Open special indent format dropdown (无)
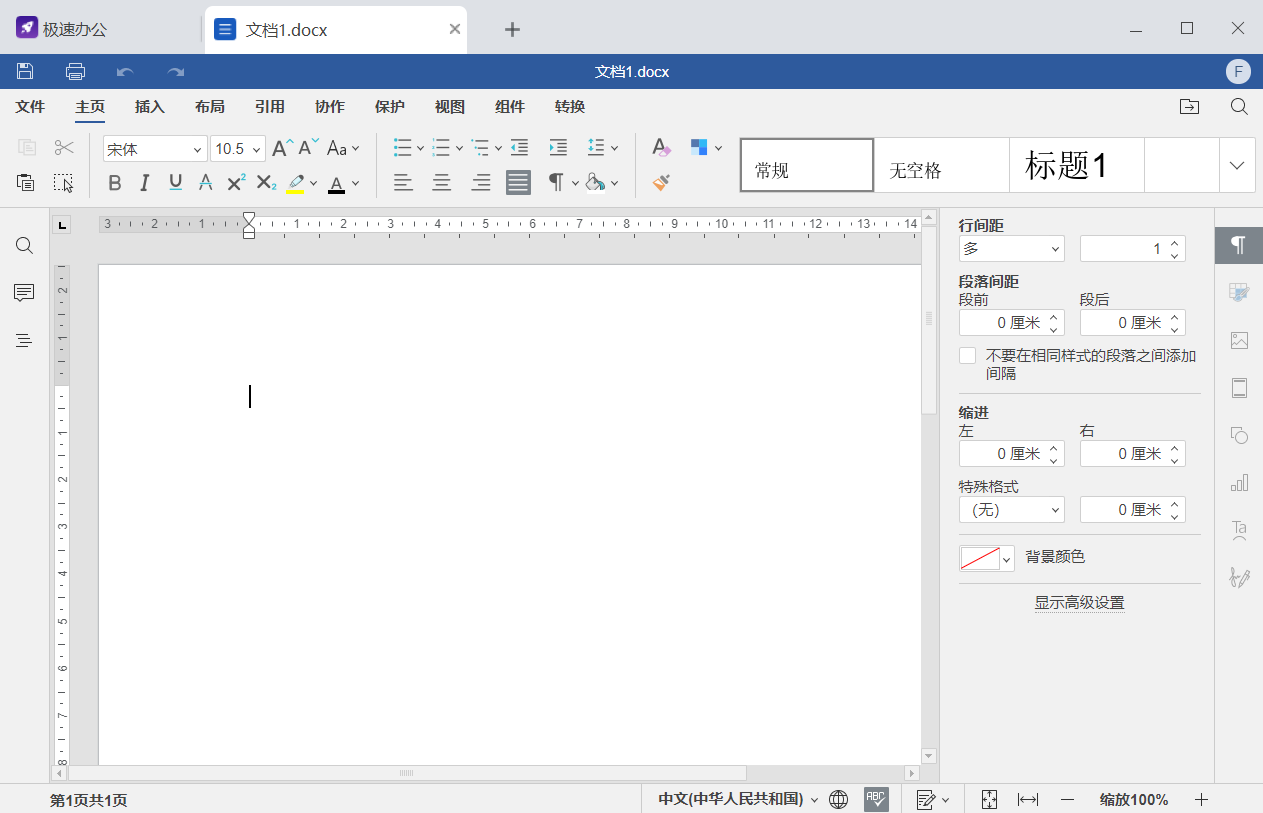The image size is (1263, 813). click(1012, 510)
